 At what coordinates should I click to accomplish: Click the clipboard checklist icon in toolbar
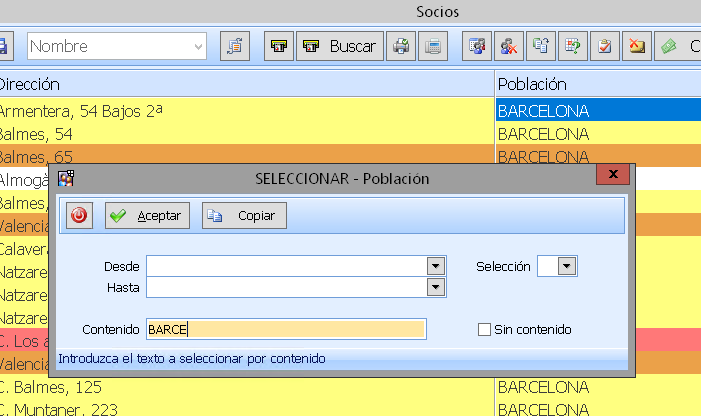tap(605, 46)
